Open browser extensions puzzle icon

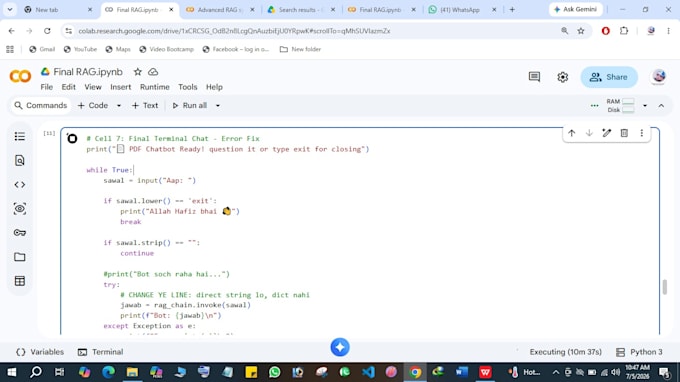(624, 31)
